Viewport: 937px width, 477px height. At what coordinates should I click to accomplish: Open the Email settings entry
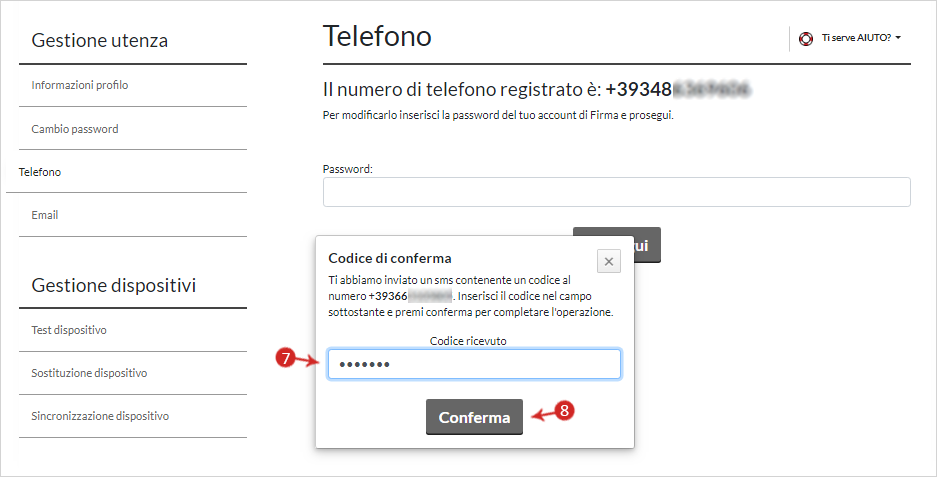point(45,215)
